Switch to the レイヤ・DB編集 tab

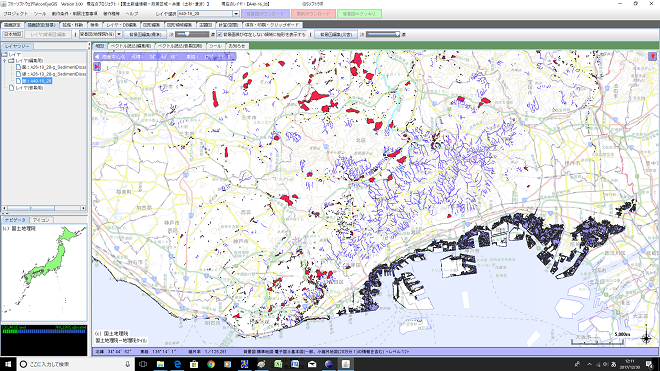pyautogui.click(x=121, y=25)
